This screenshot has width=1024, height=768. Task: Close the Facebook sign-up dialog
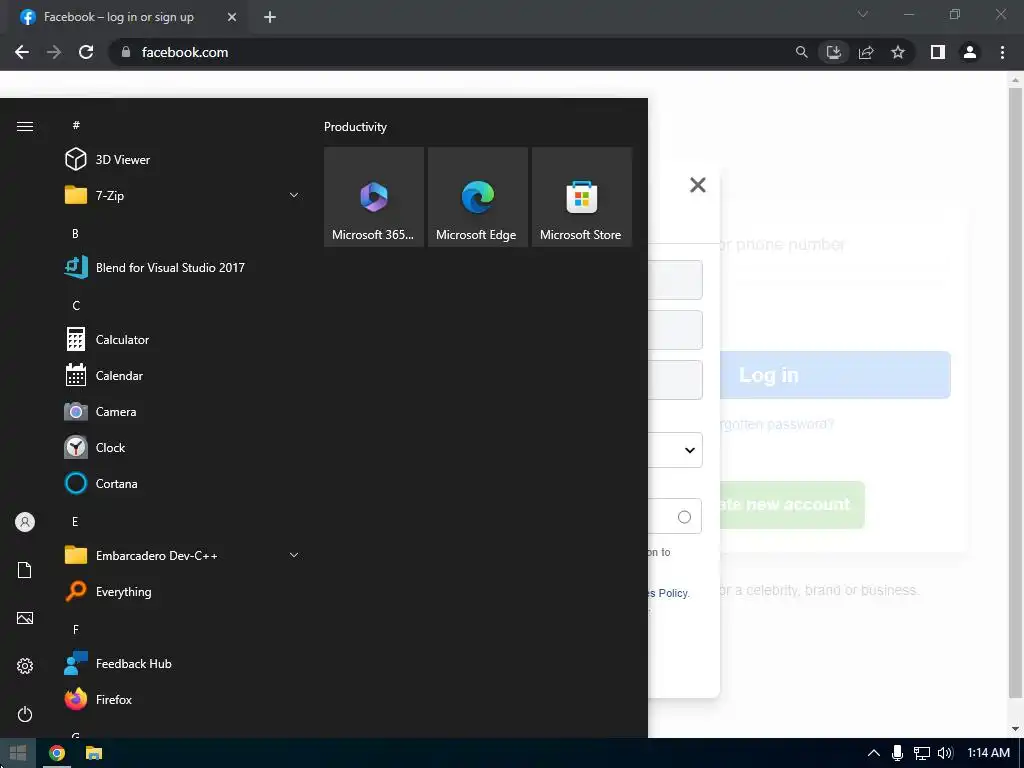pyautogui.click(x=697, y=185)
